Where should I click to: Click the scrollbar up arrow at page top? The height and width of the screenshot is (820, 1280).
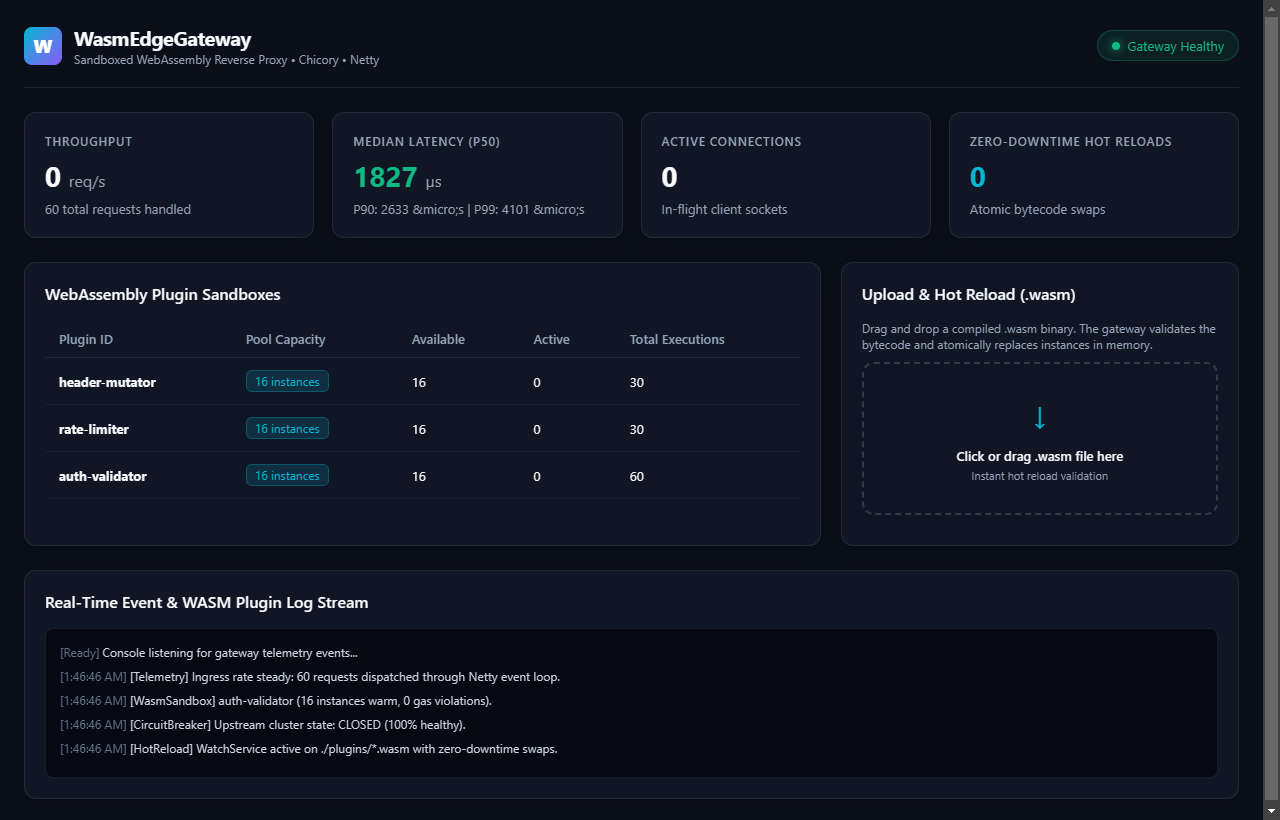[1271, 7]
